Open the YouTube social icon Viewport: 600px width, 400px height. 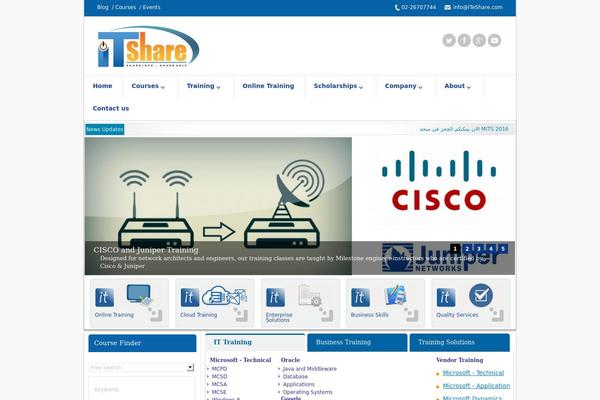pyautogui.click(x=494, y=40)
